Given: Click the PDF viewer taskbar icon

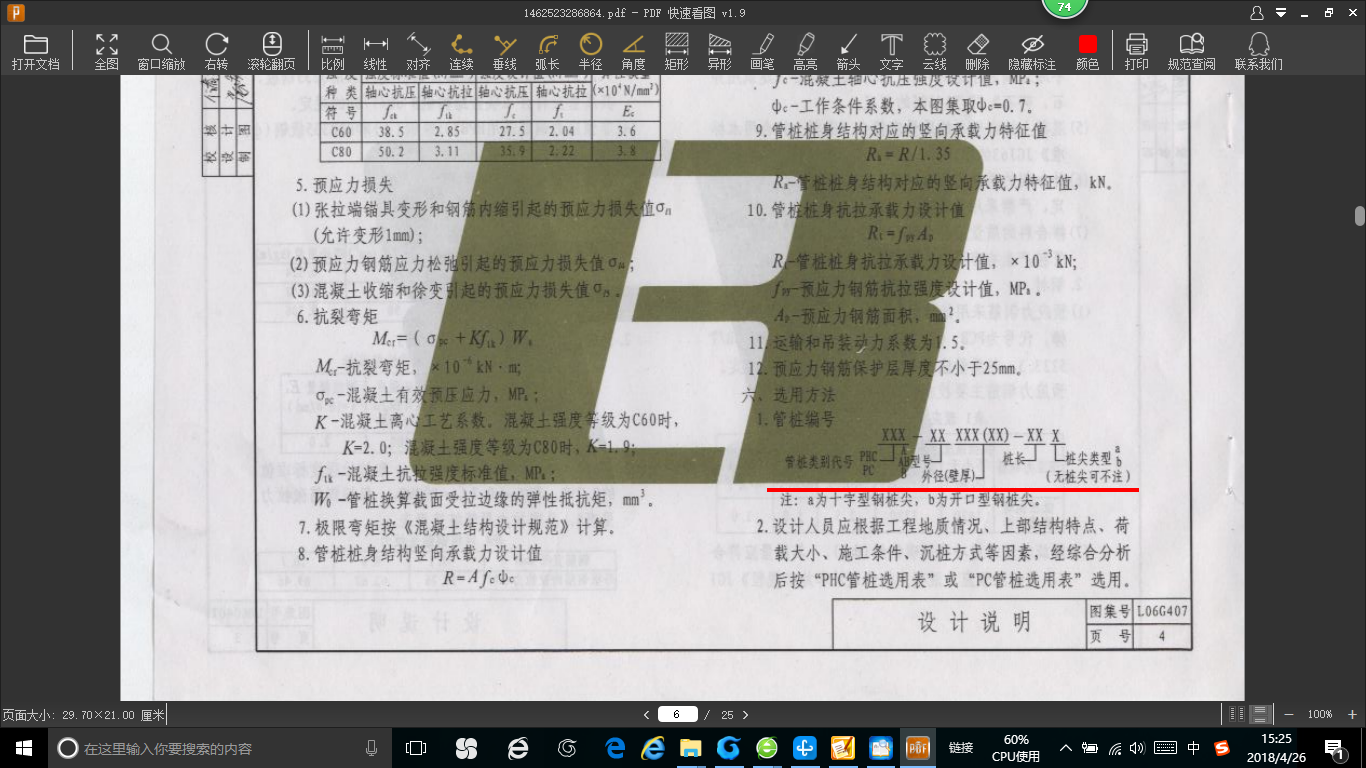Looking at the screenshot, I should tap(917, 748).
